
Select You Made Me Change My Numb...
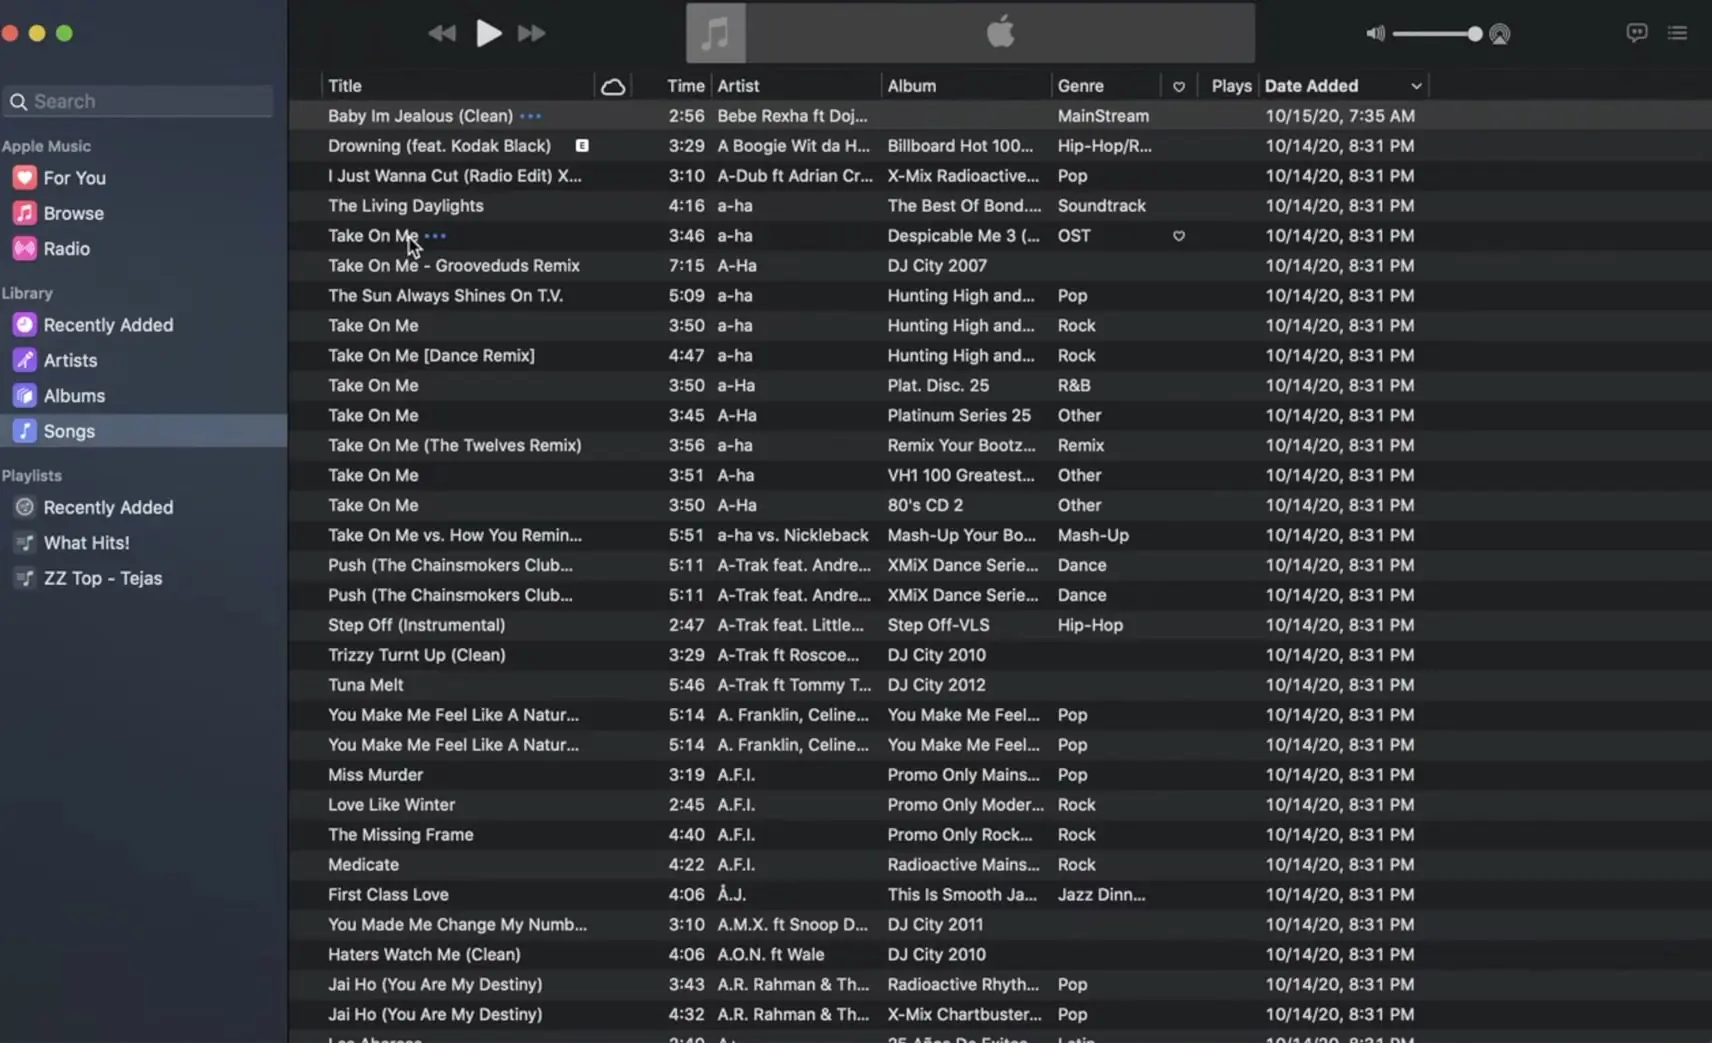point(457,925)
